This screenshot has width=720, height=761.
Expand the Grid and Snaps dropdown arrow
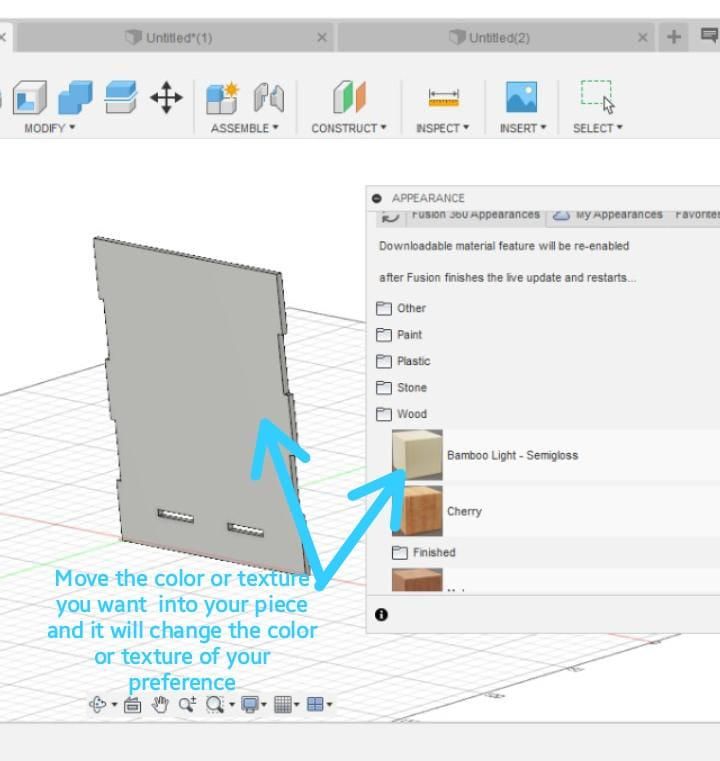click(297, 704)
